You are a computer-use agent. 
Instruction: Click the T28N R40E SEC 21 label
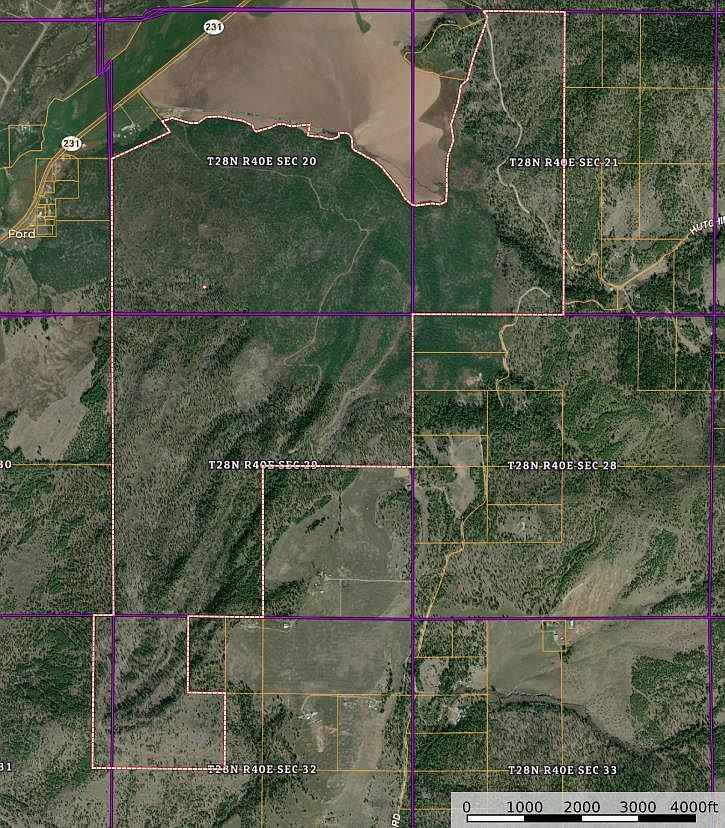coord(563,162)
